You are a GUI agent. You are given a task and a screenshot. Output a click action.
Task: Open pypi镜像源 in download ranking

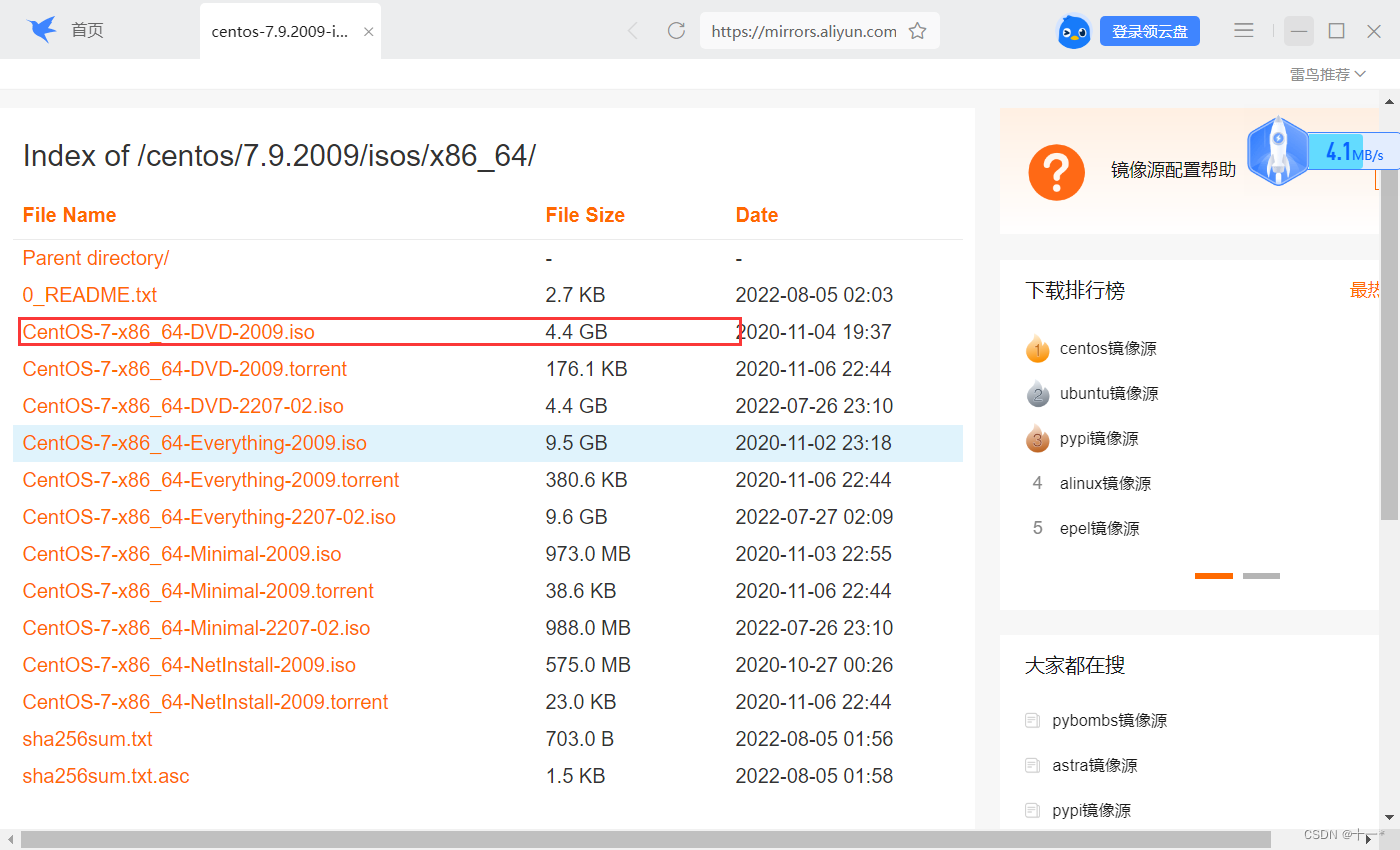coord(1099,439)
